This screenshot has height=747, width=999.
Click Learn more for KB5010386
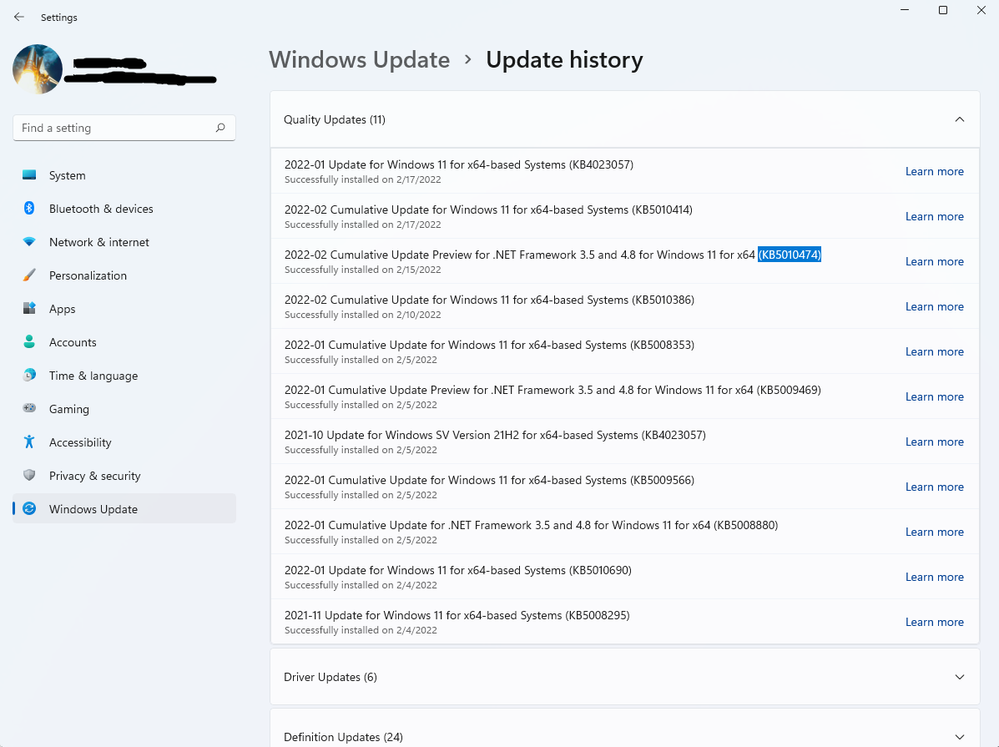pos(935,307)
